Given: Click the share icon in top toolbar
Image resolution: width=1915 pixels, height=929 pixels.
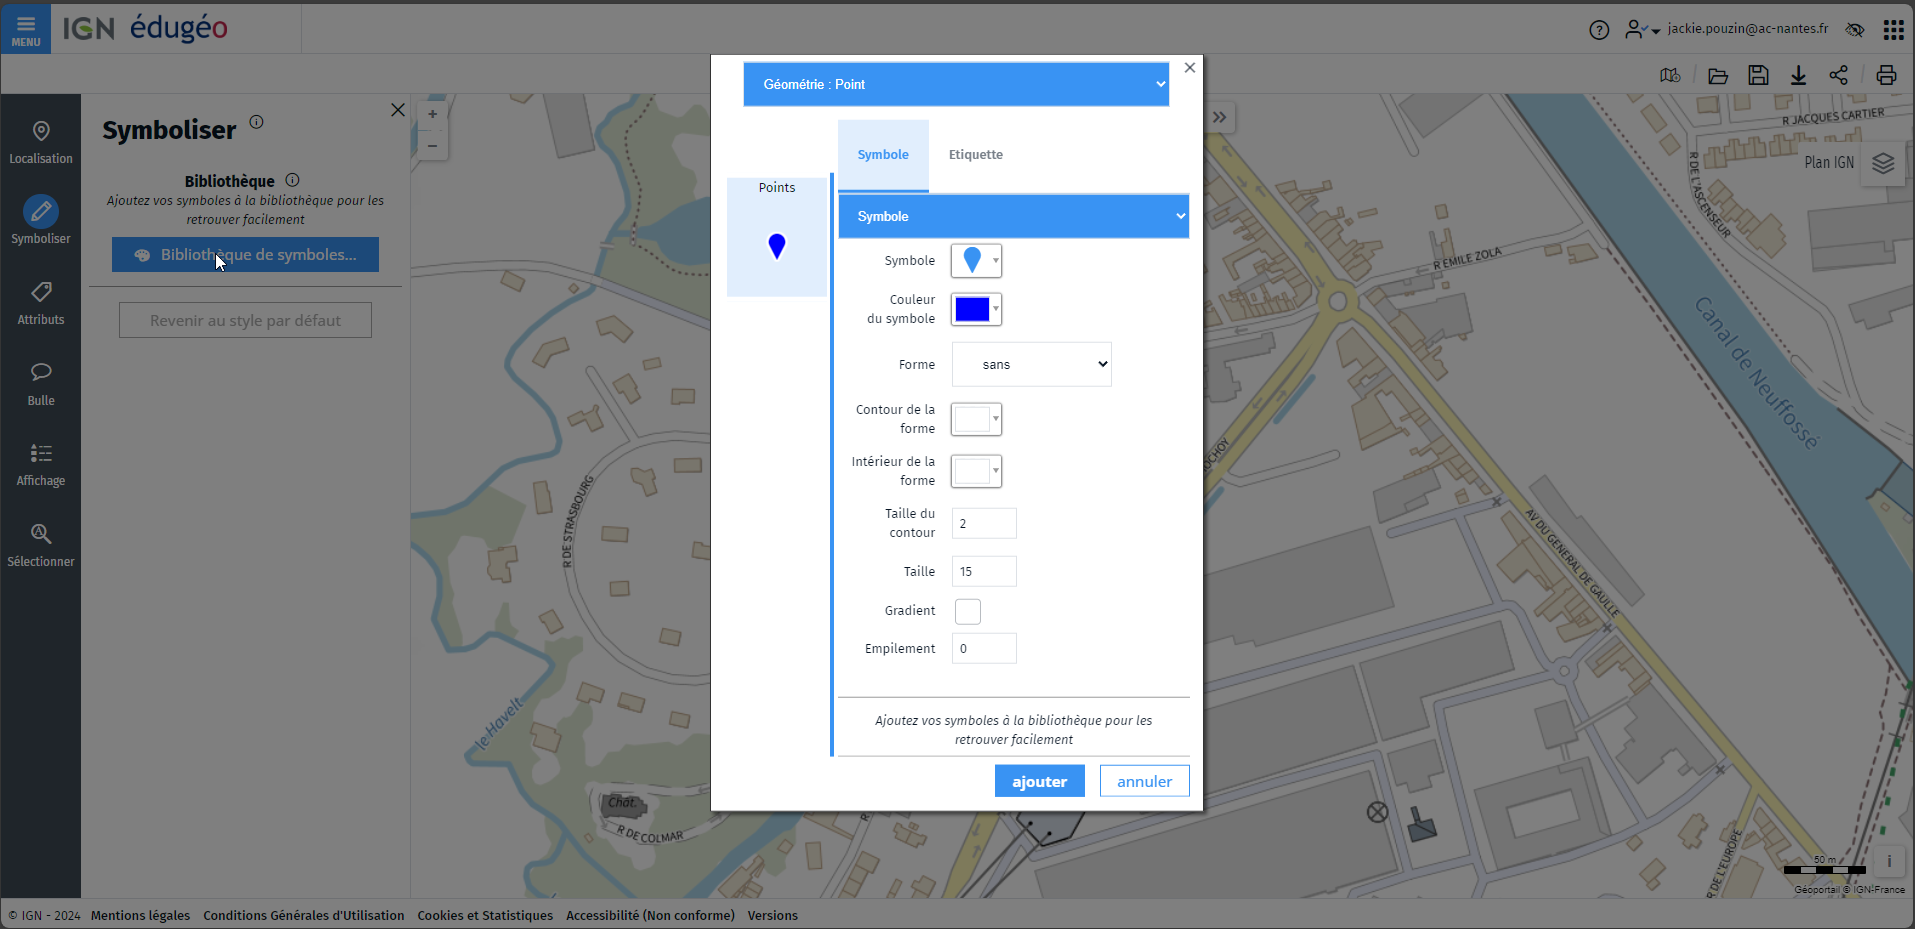Looking at the screenshot, I should coord(1838,75).
